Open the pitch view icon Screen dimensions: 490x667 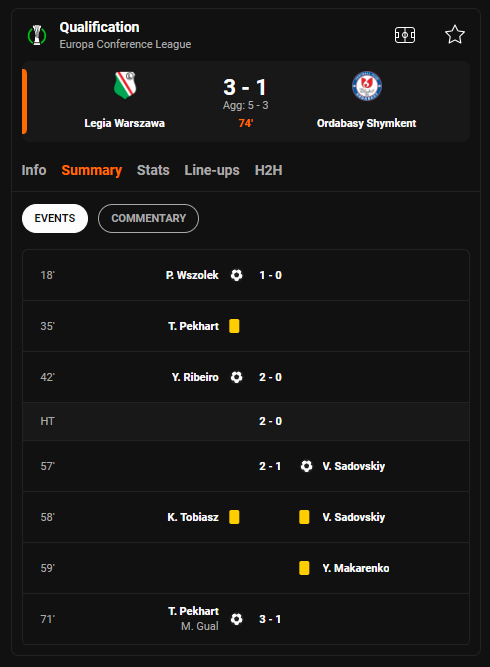[405, 35]
